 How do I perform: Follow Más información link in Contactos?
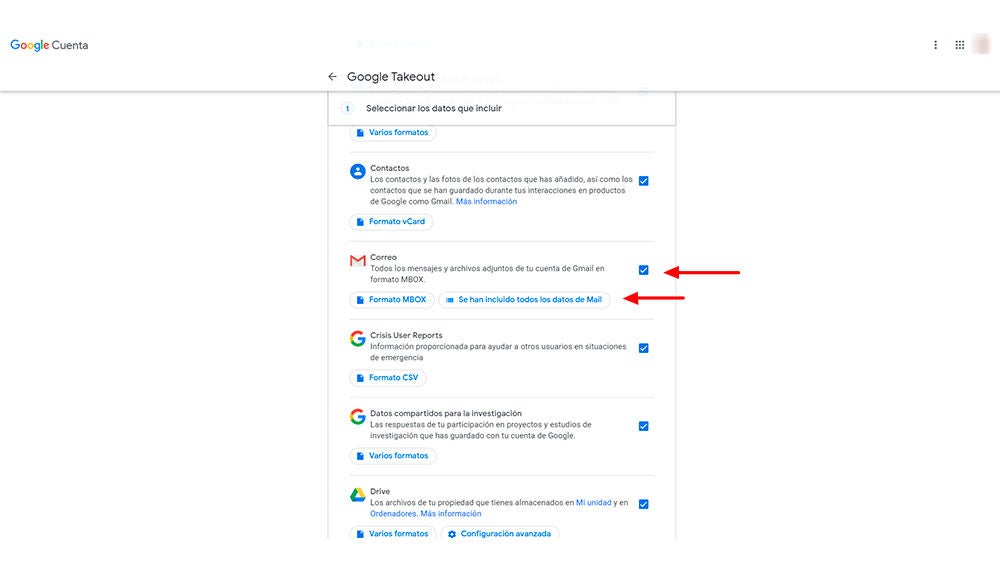pos(486,202)
